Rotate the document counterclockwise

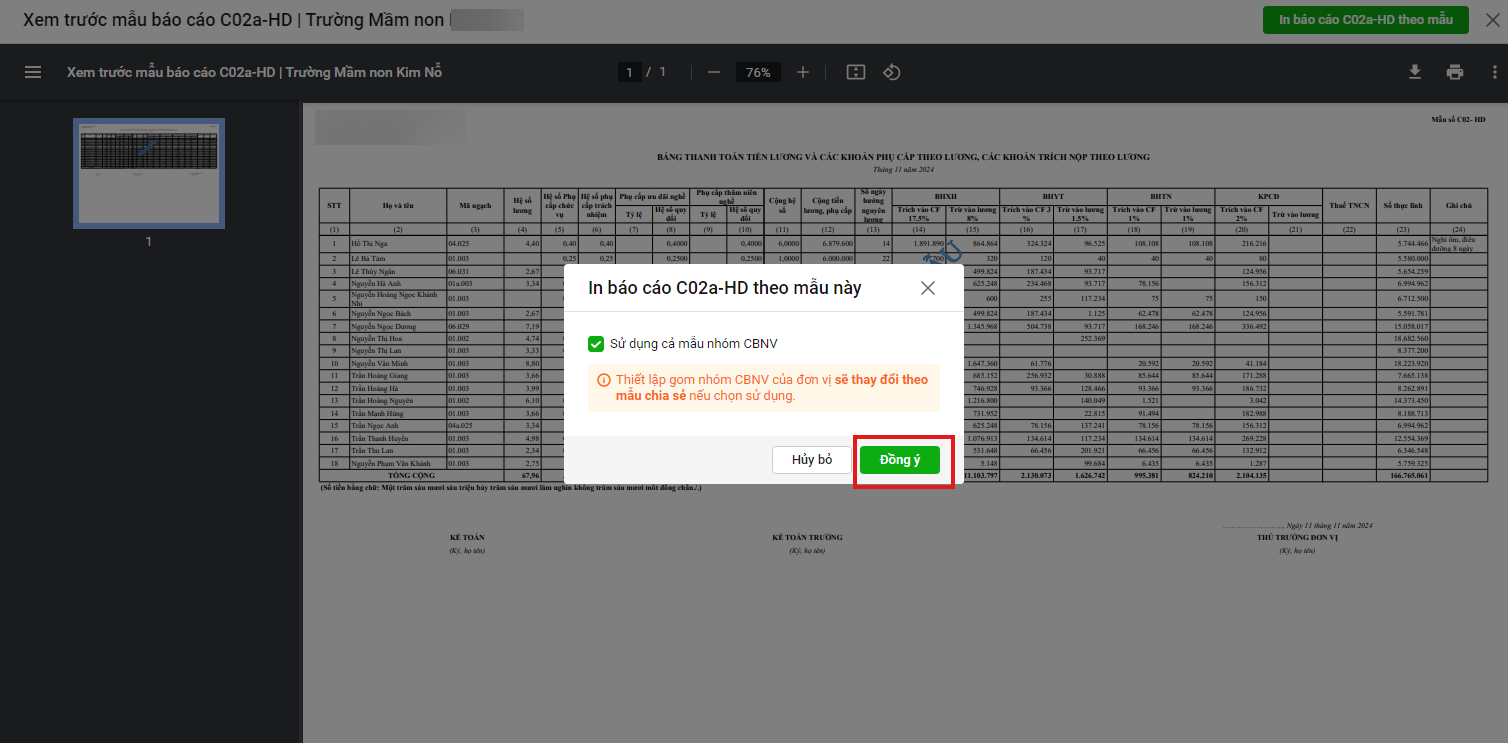(892, 72)
